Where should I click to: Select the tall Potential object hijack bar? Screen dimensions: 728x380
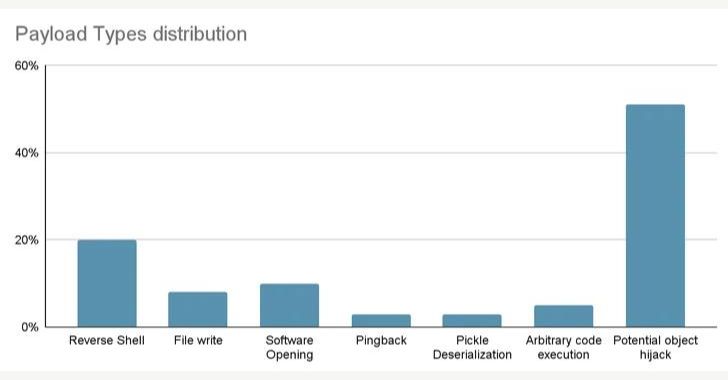(655, 216)
